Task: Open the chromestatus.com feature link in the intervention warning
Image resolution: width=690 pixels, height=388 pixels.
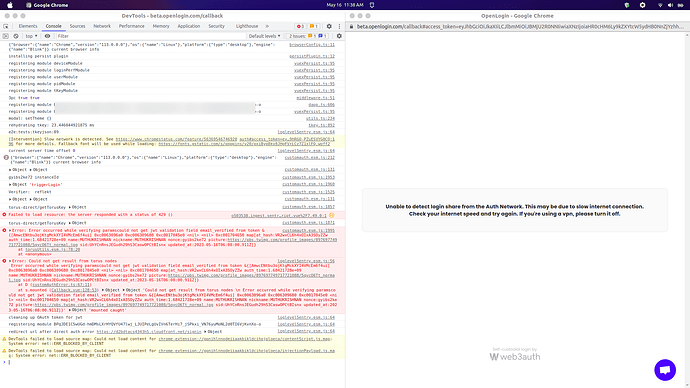Action: 176,139
